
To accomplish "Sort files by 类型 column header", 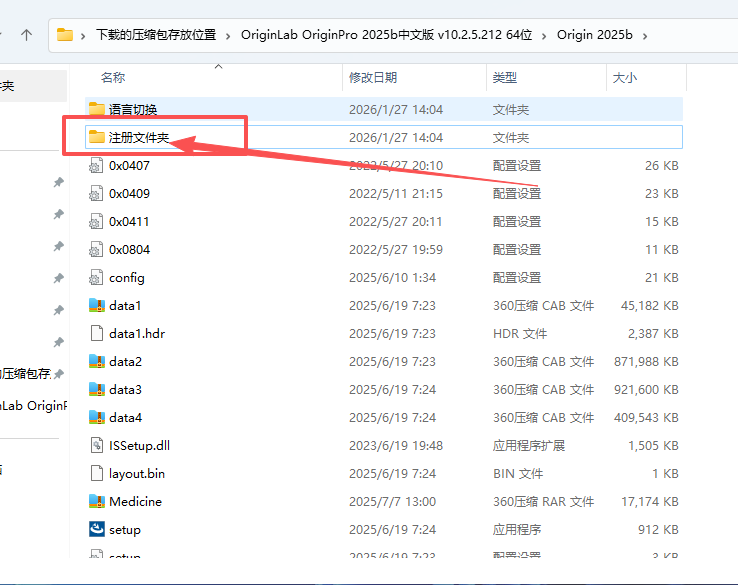I will 505,77.
